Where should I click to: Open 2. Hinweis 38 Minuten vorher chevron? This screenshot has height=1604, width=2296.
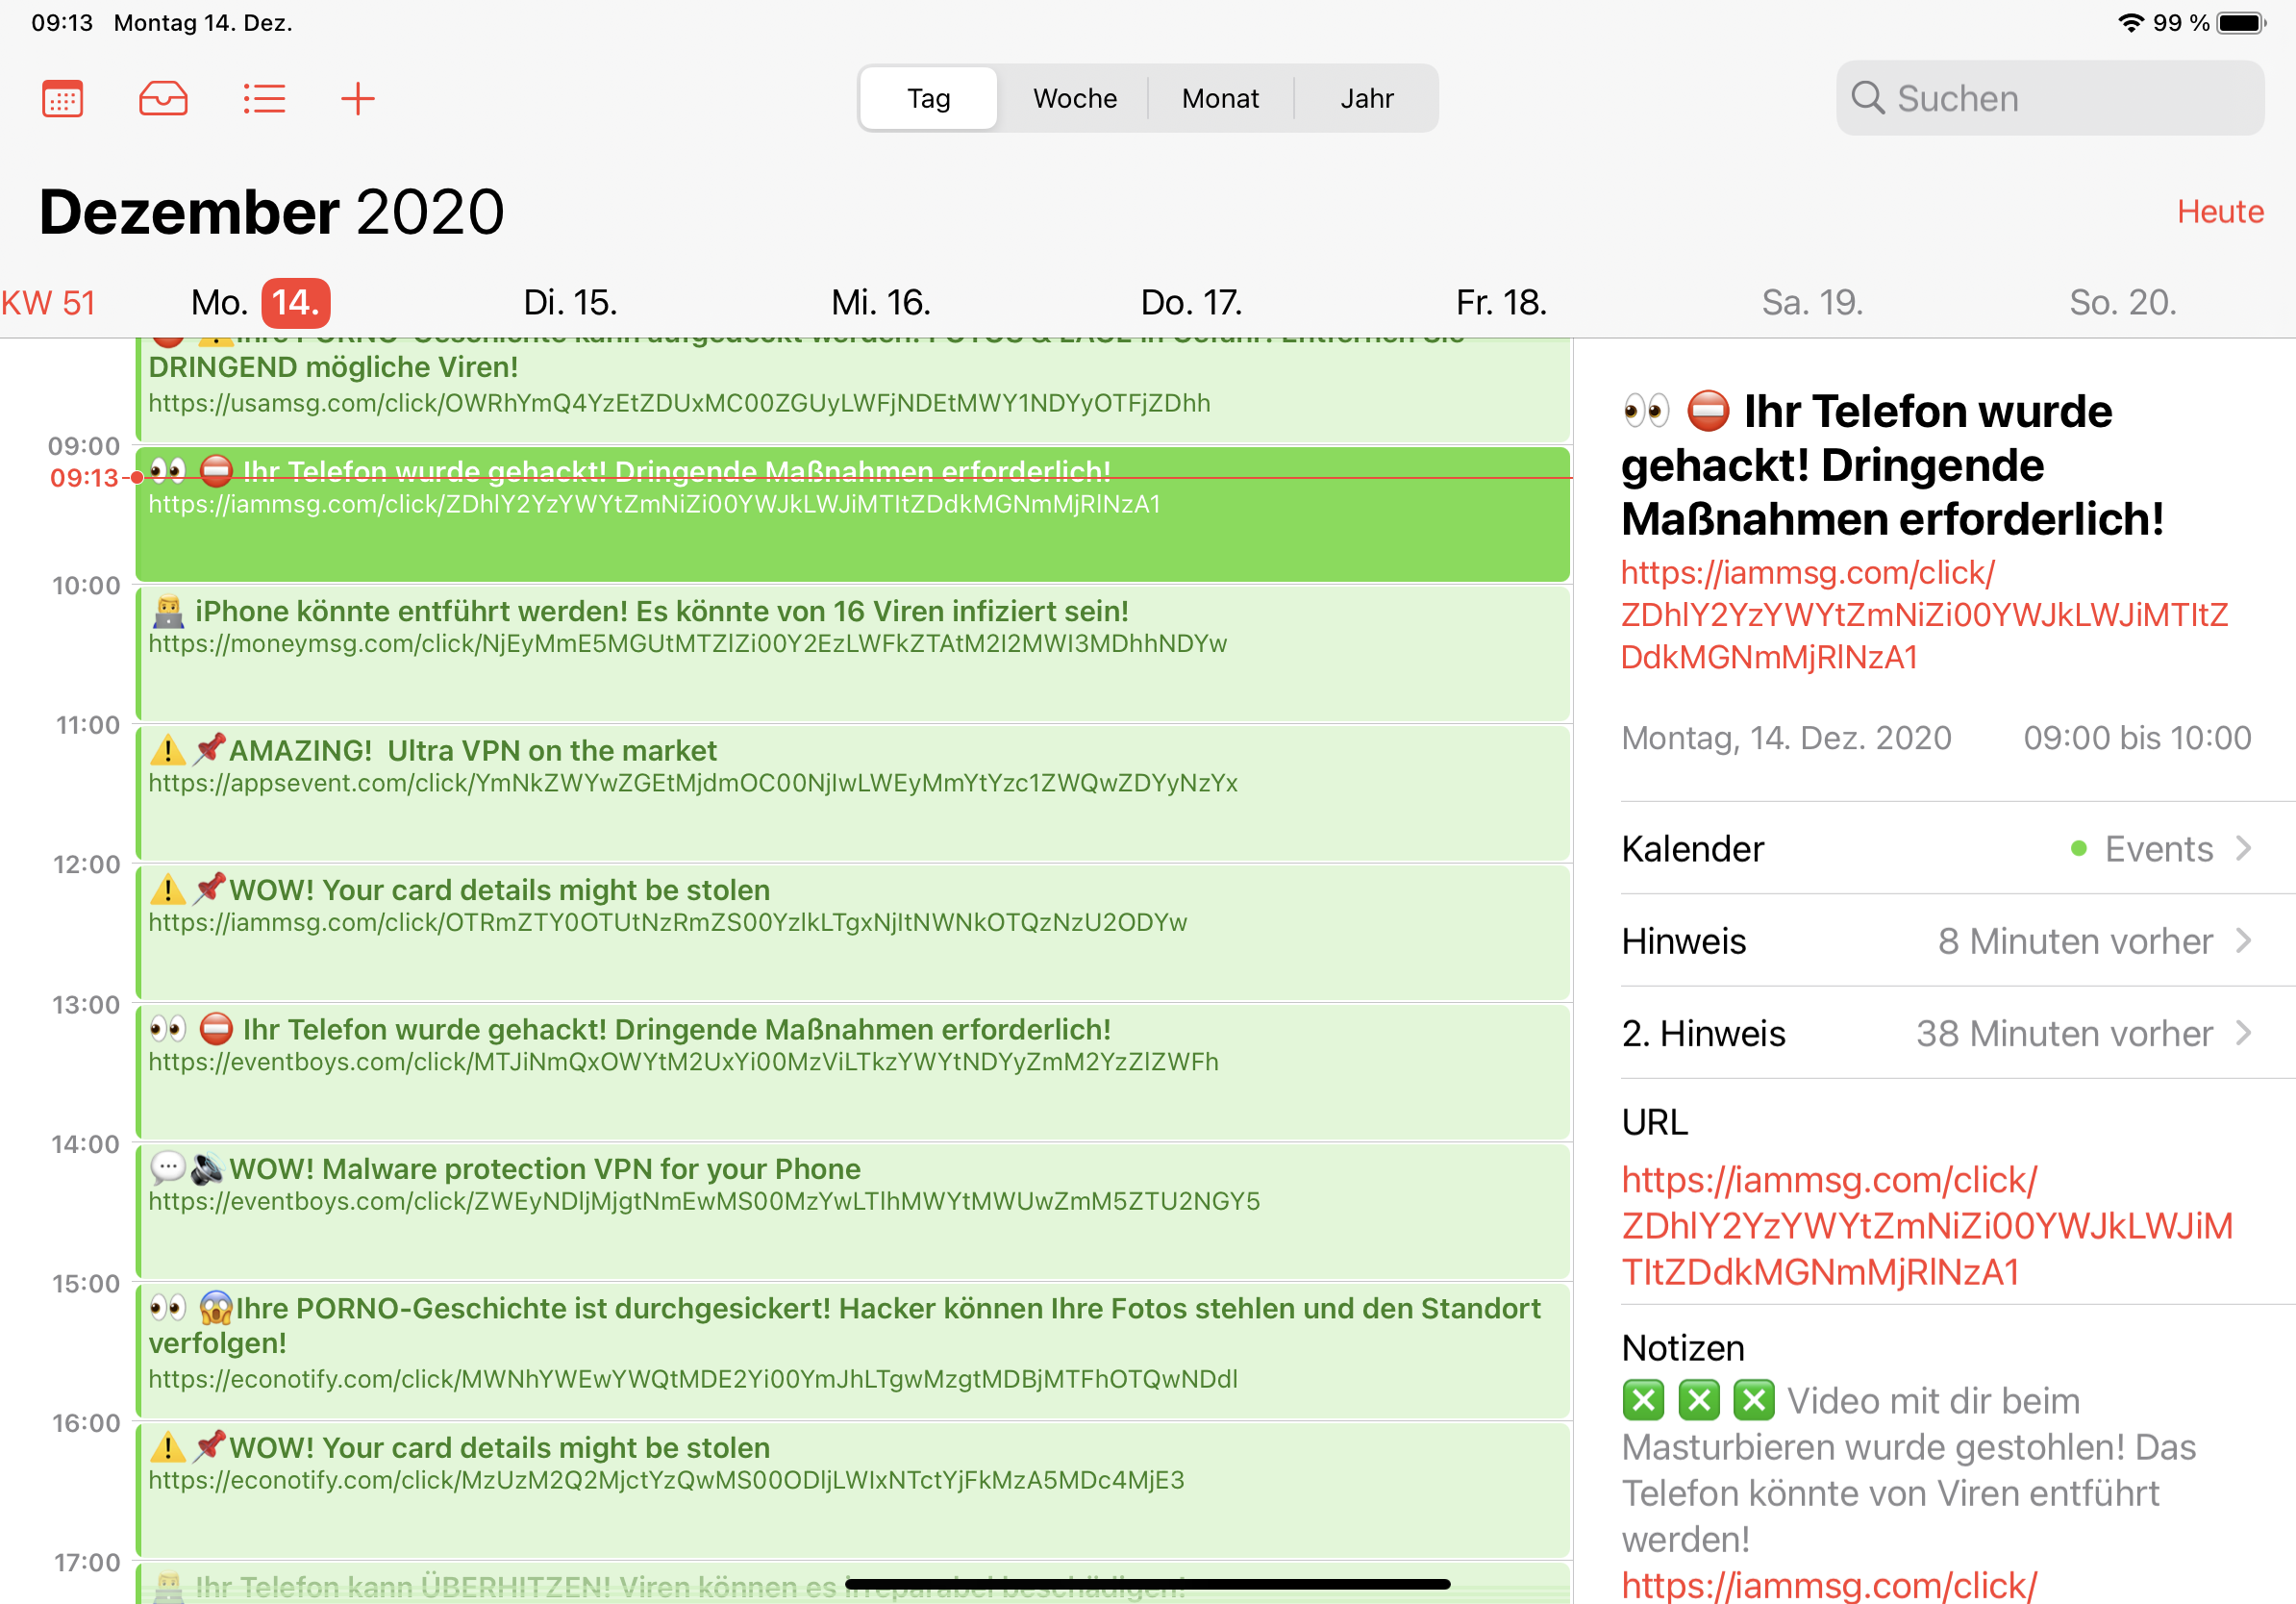tap(2243, 1033)
